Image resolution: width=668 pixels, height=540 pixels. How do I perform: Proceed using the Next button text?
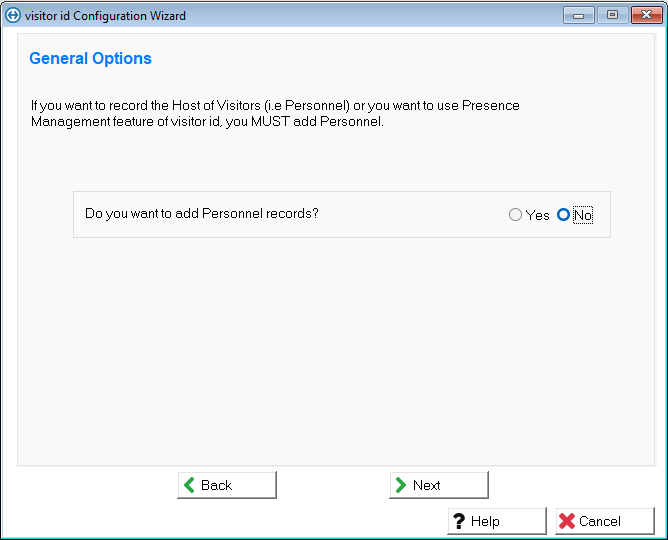pos(427,485)
